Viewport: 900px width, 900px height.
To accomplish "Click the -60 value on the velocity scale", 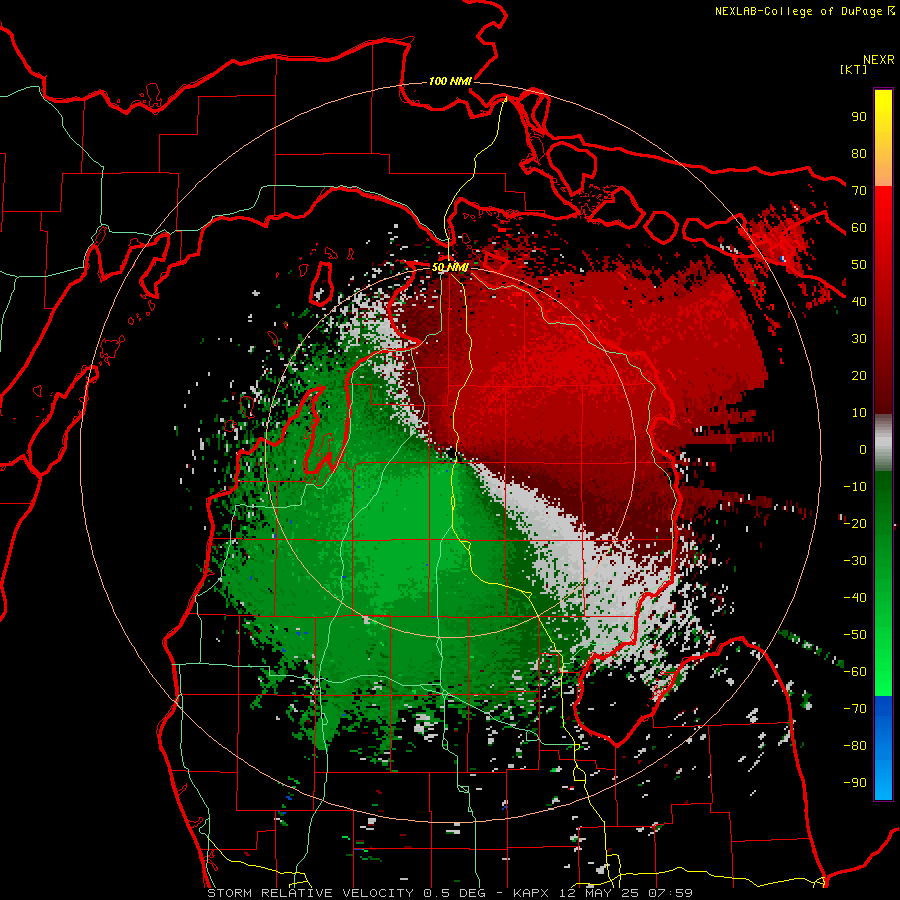I will [x=855, y=672].
